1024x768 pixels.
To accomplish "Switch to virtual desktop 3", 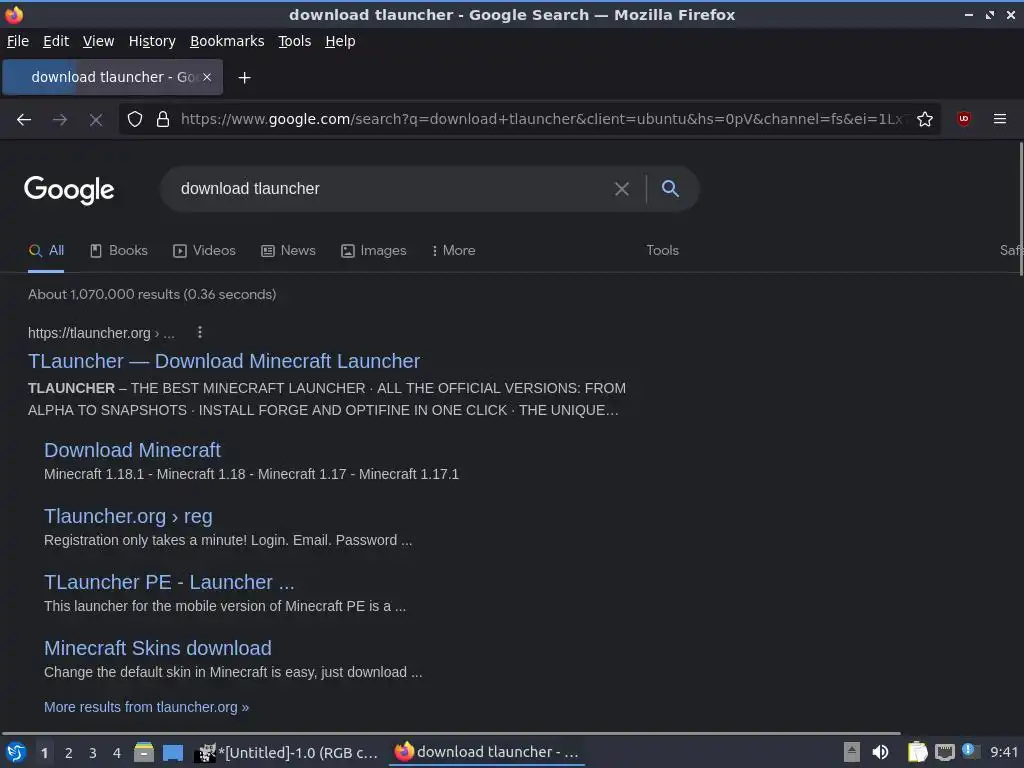I will pyautogui.click(x=93, y=753).
